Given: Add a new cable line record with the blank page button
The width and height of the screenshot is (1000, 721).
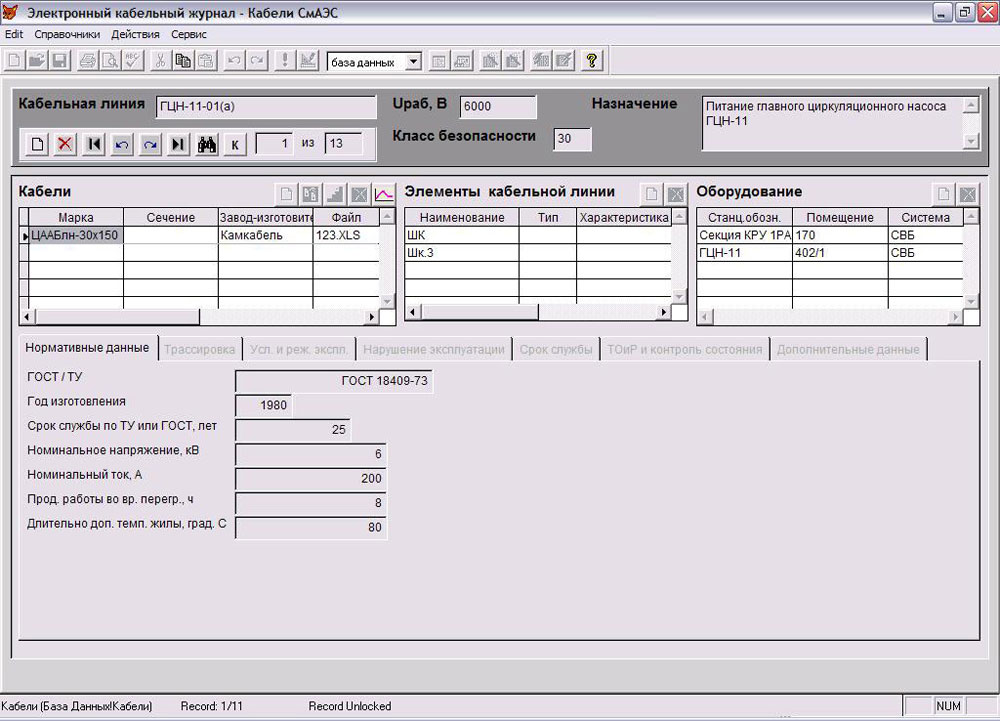Looking at the screenshot, I should tap(37, 144).
